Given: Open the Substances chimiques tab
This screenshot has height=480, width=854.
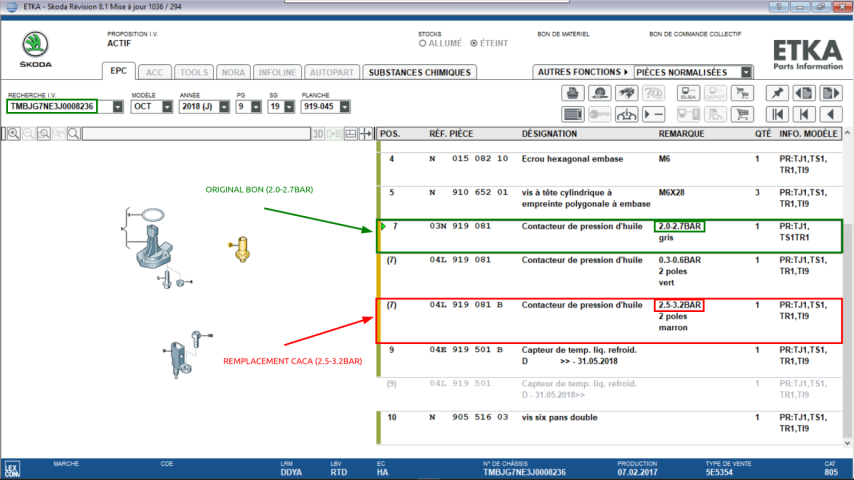Looking at the screenshot, I should coord(419,72).
